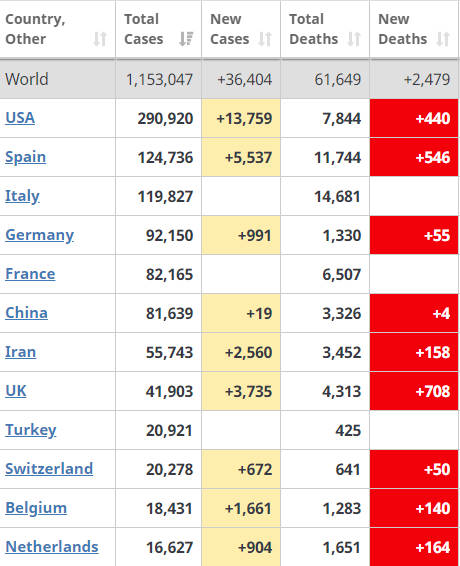Open the Belgium country link
The height and width of the screenshot is (566, 460).
pyautogui.click(x=36, y=508)
